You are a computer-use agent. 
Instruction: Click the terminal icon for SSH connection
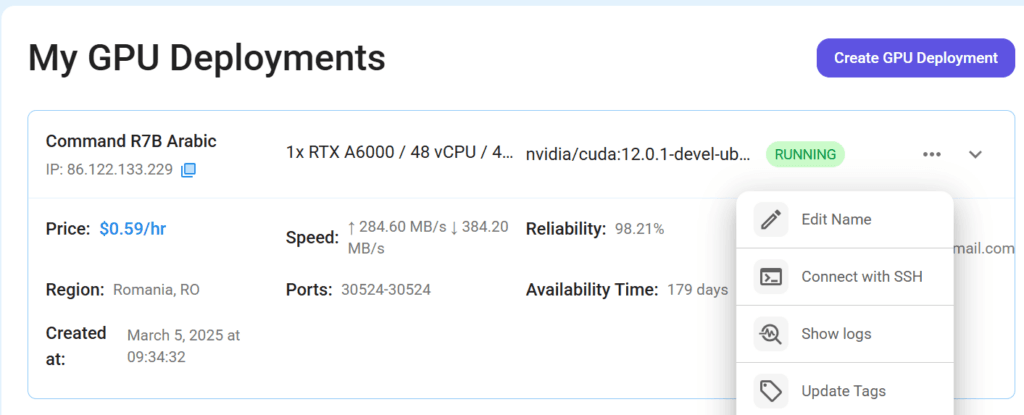(x=771, y=277)
